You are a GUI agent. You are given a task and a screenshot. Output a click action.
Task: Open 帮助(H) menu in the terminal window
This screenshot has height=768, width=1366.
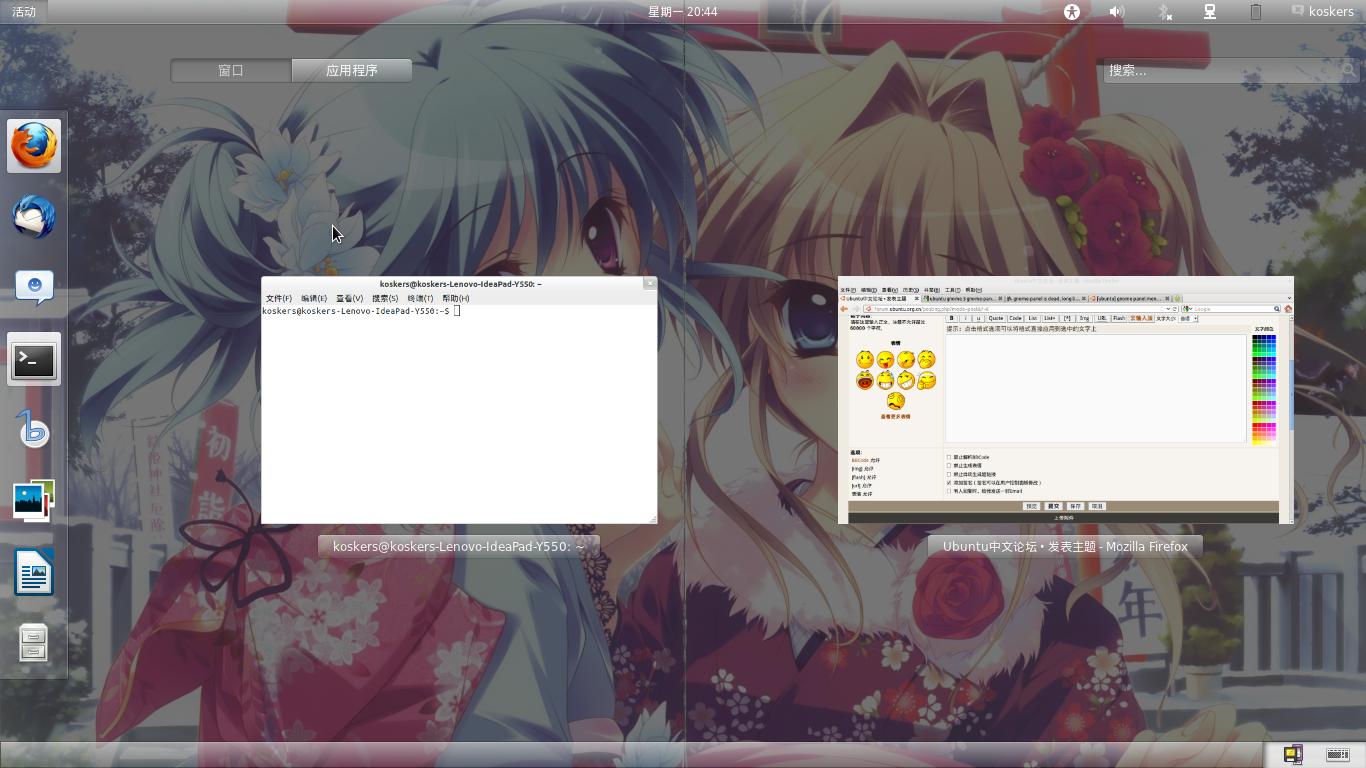pos(456,298)
